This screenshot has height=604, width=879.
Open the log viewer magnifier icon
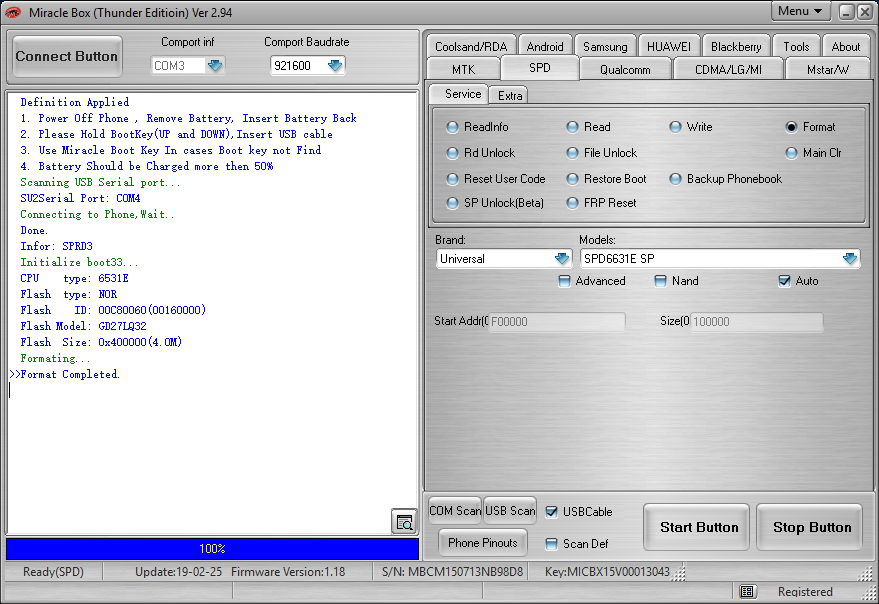click(x=404, y=522)
